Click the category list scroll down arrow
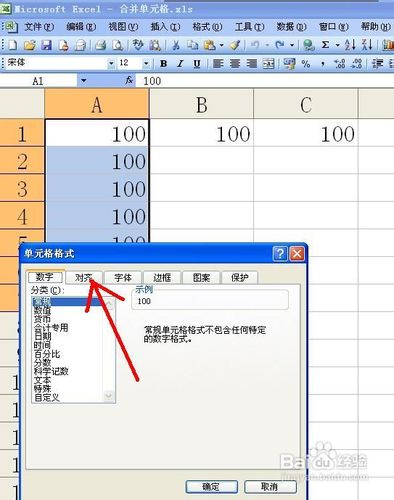The image size is (394, 500). click(x=108, y=396)
